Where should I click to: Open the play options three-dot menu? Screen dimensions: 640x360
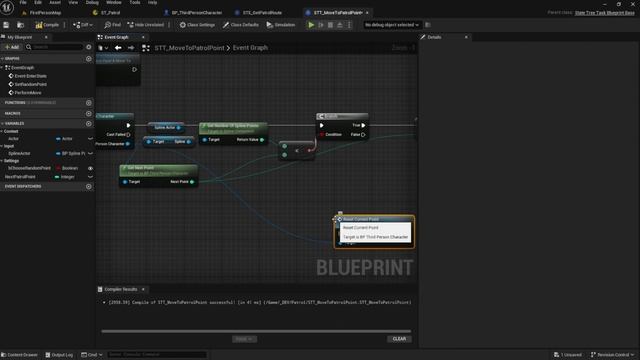coord(349,25)
